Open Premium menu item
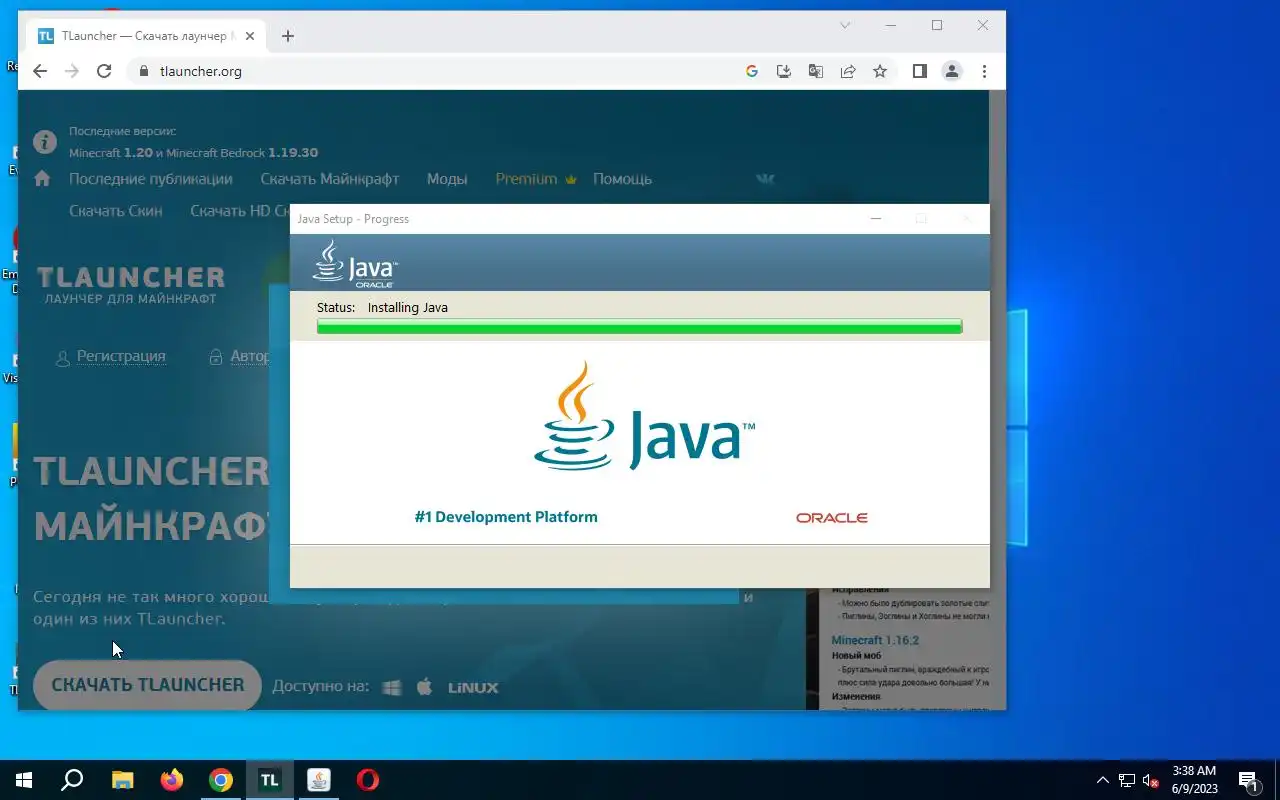Image resolution: width=1280 pixels, height=800 pixels. click(x=536, y=179)
